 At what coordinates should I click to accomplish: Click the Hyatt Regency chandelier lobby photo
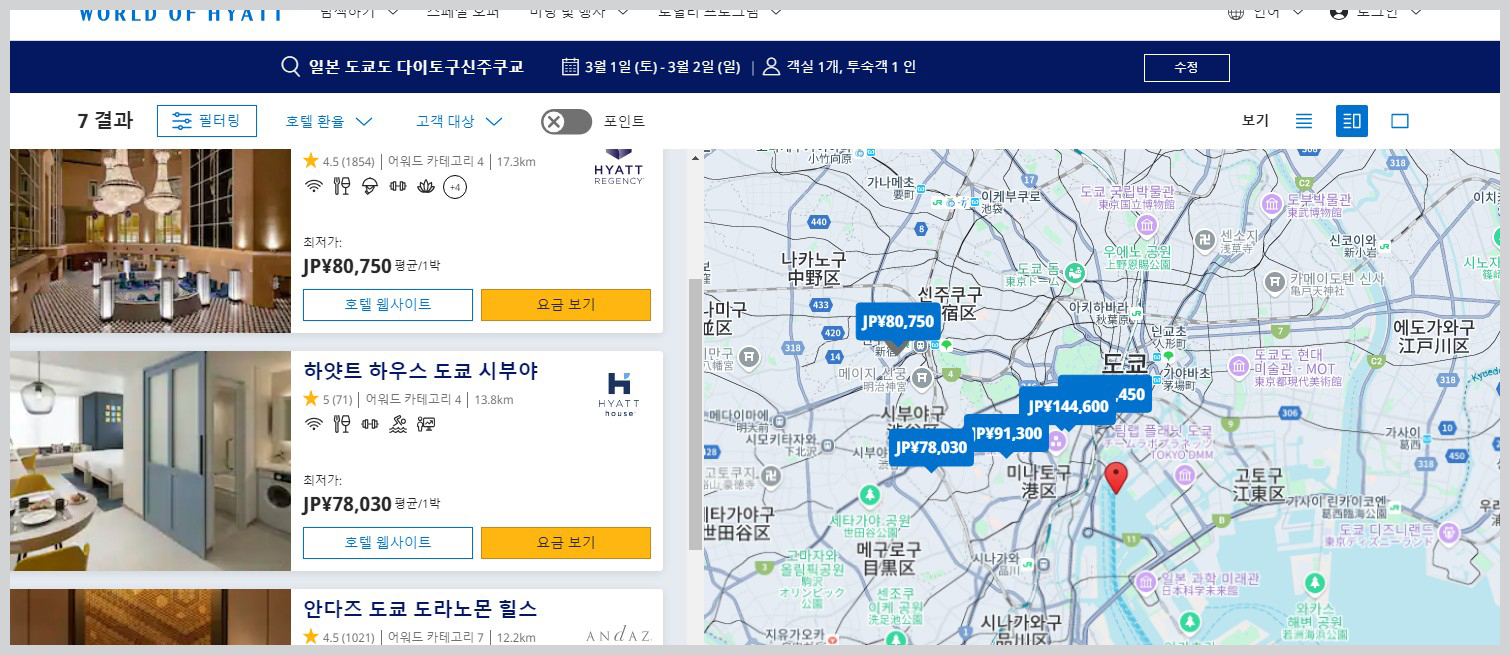pyautogui.click(x=150, y=241)
